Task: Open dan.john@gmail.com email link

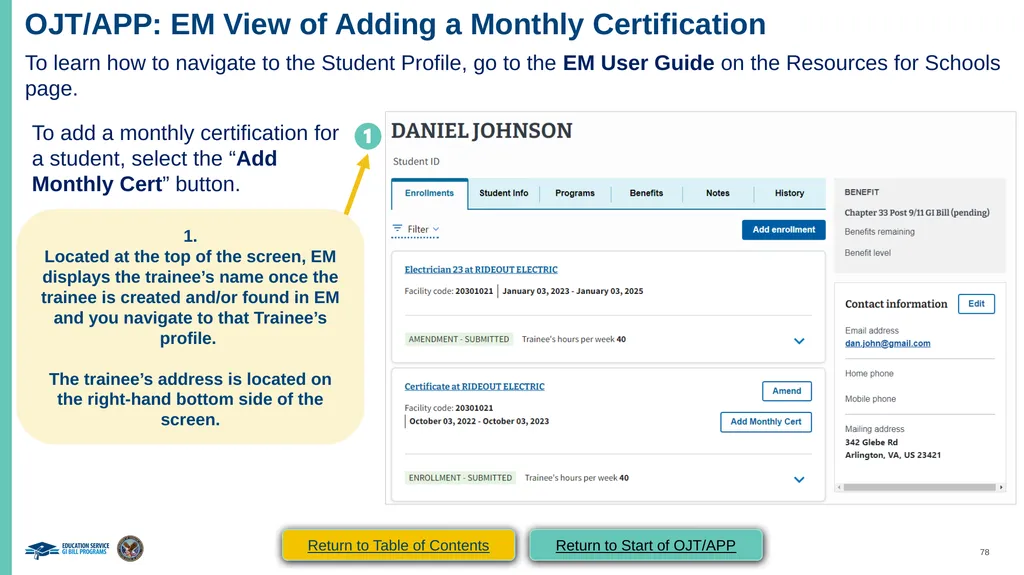Action: [x=888, y=343]
